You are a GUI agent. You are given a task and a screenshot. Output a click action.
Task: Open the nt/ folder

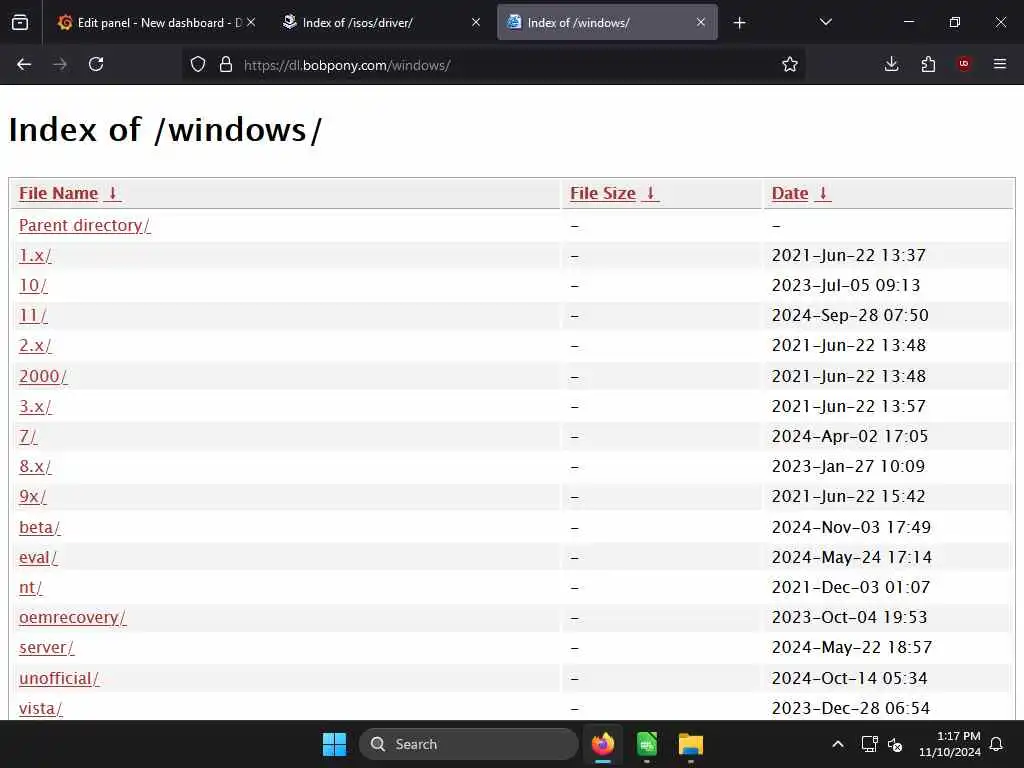(31, 587)
